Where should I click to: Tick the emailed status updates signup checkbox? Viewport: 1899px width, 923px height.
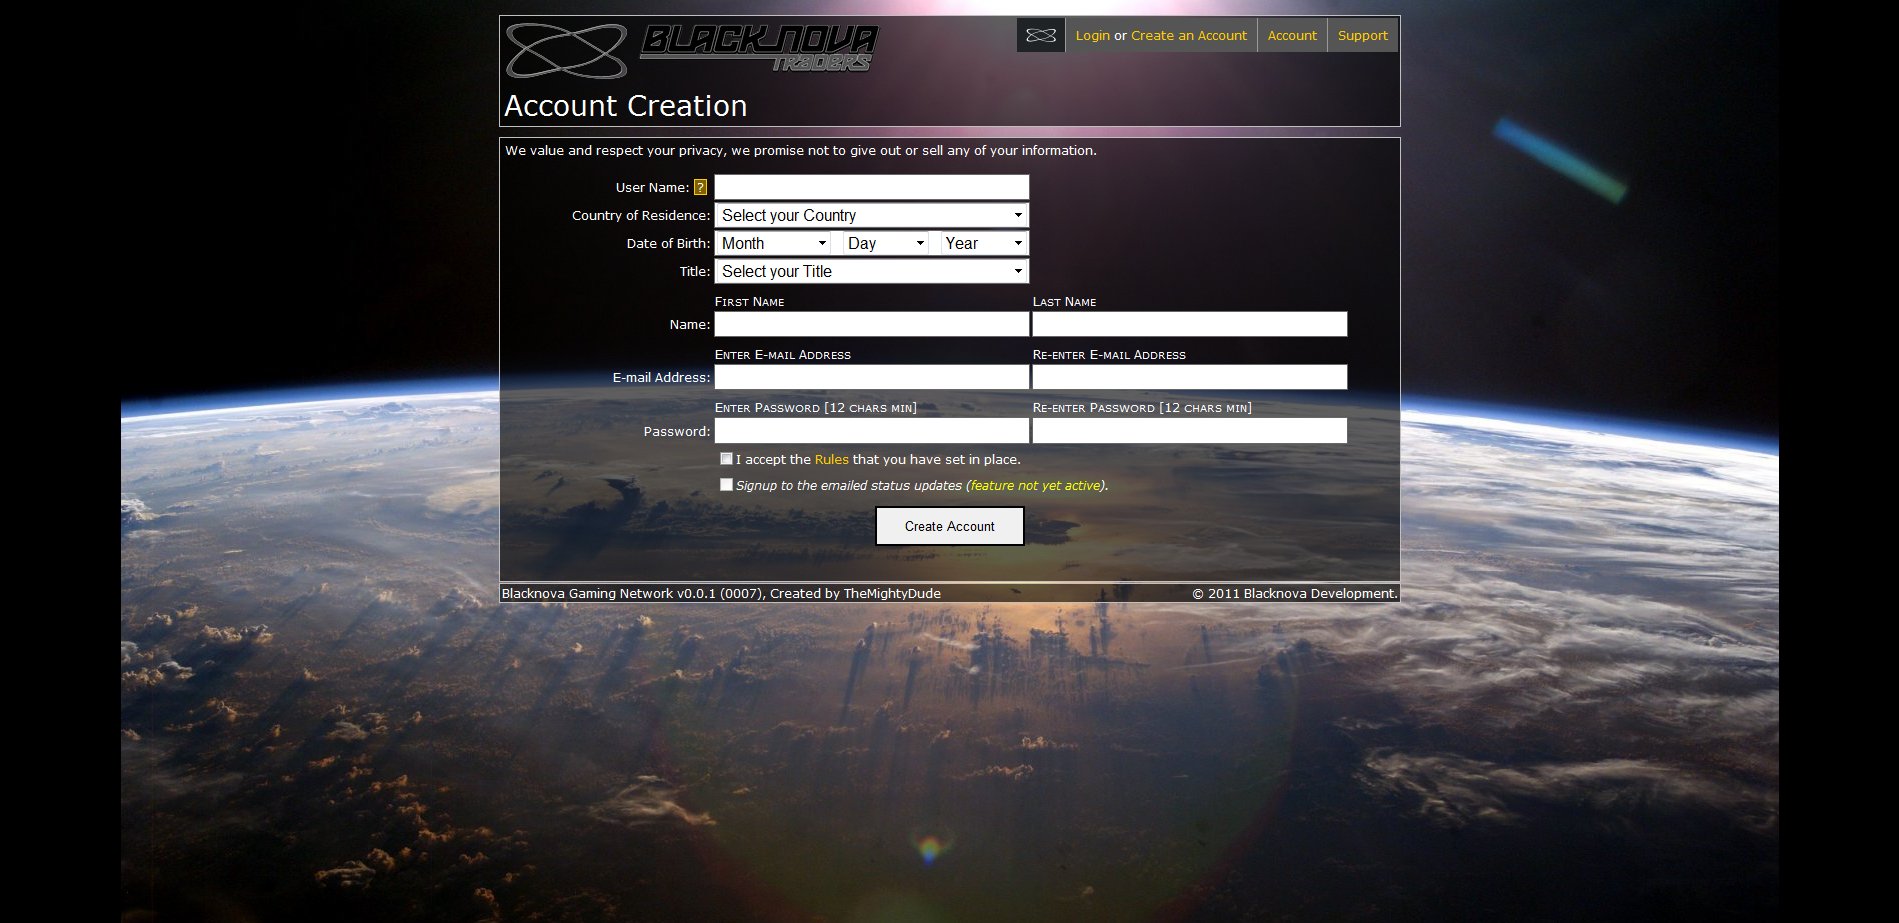coord(726,485)
